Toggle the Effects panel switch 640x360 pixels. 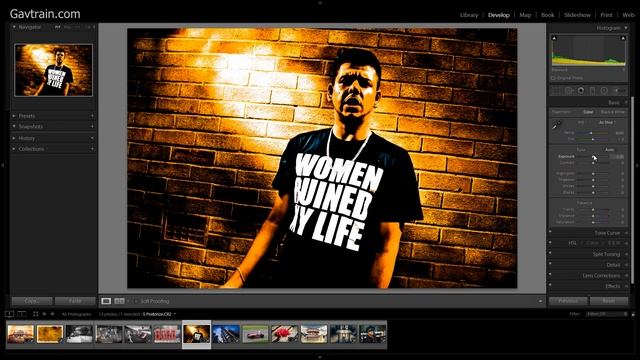(x=550, y=285)
